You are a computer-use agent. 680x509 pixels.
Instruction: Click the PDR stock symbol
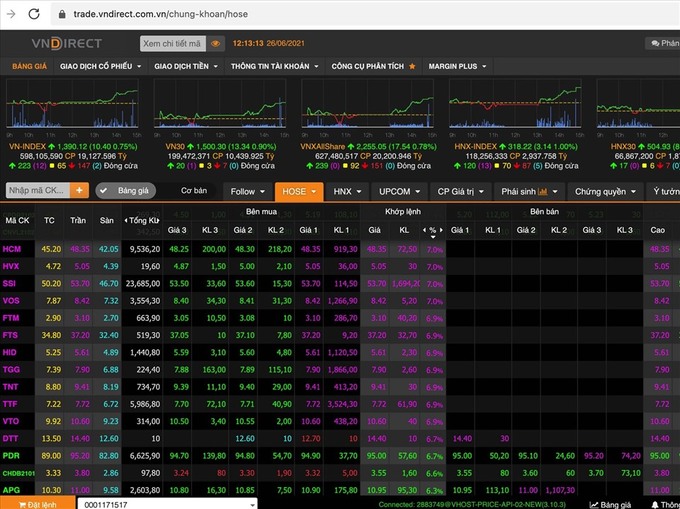(11, 456)
